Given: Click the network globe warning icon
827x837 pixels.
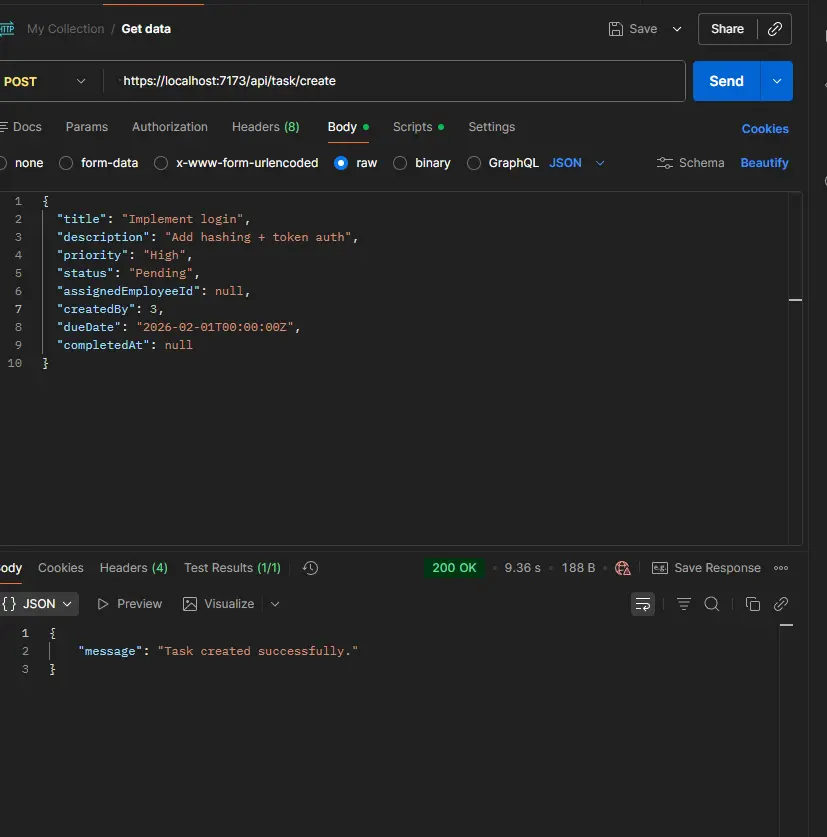Looking at the screenshot, I should coord(623,568).
